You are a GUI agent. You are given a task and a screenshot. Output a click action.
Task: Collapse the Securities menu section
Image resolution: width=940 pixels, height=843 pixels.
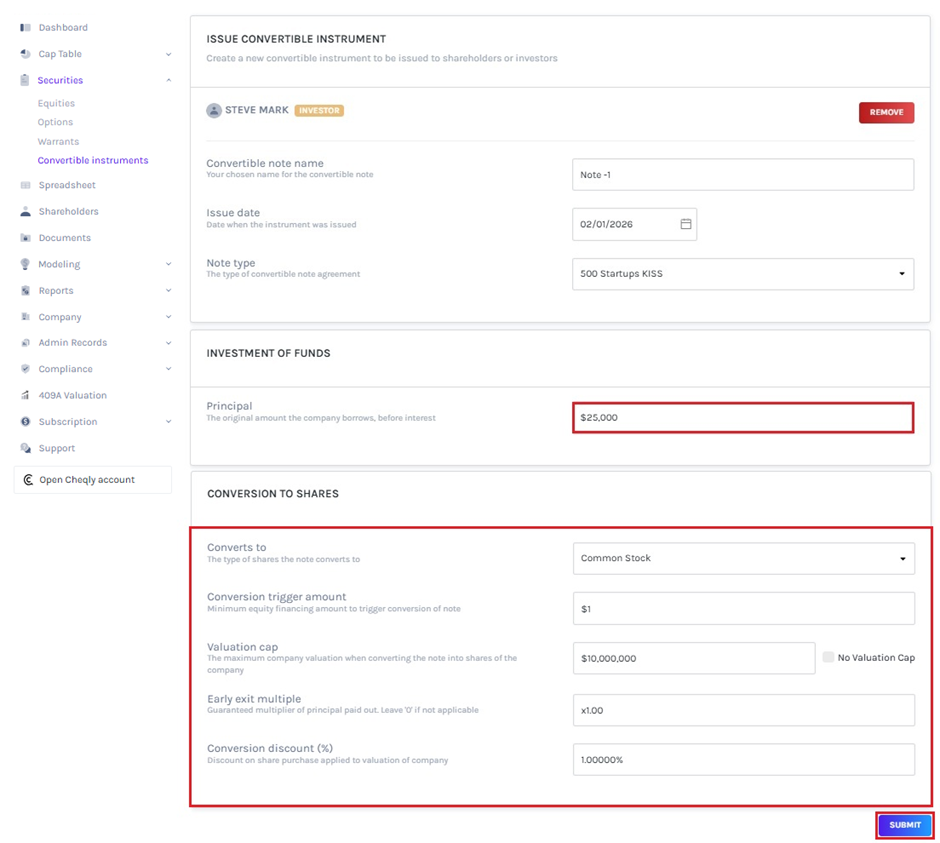pos(168,80)
